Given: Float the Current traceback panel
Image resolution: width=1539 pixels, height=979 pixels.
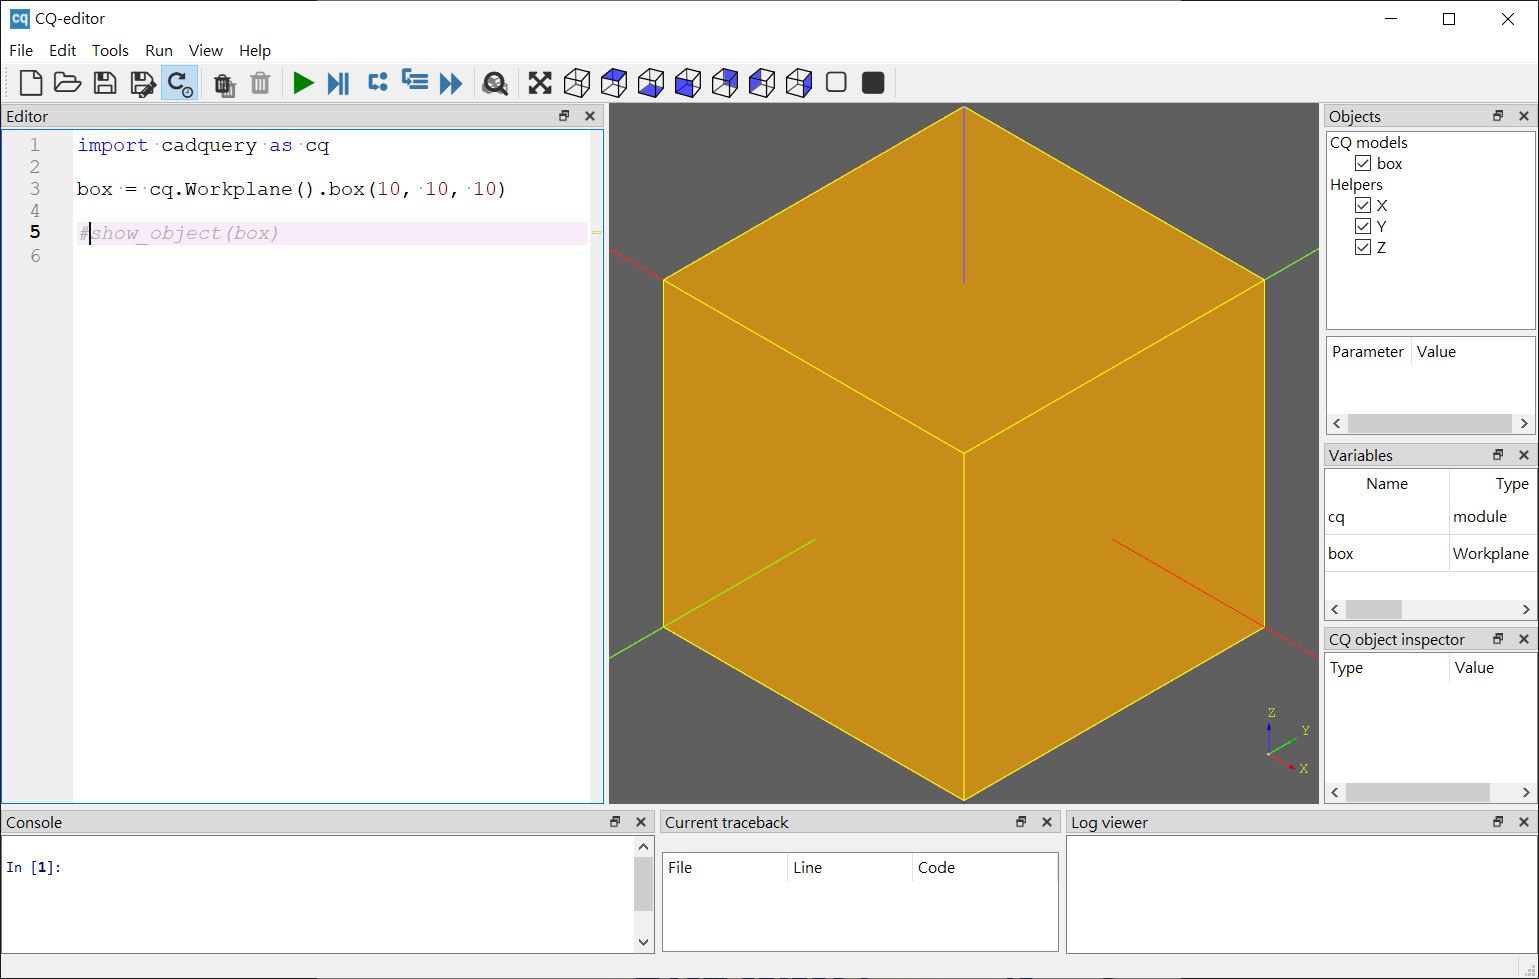Looking at the screenshot, I should [1021, 822].
